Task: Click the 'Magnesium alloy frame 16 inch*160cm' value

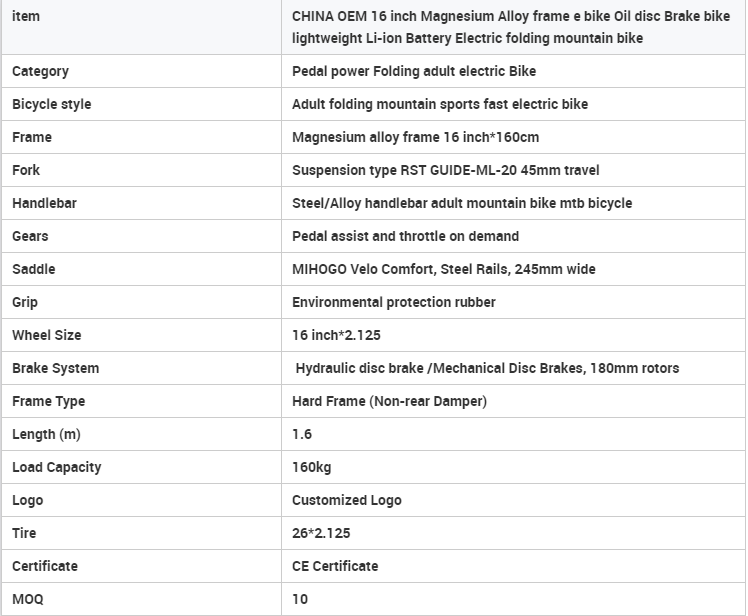Action: coord(415,137)
